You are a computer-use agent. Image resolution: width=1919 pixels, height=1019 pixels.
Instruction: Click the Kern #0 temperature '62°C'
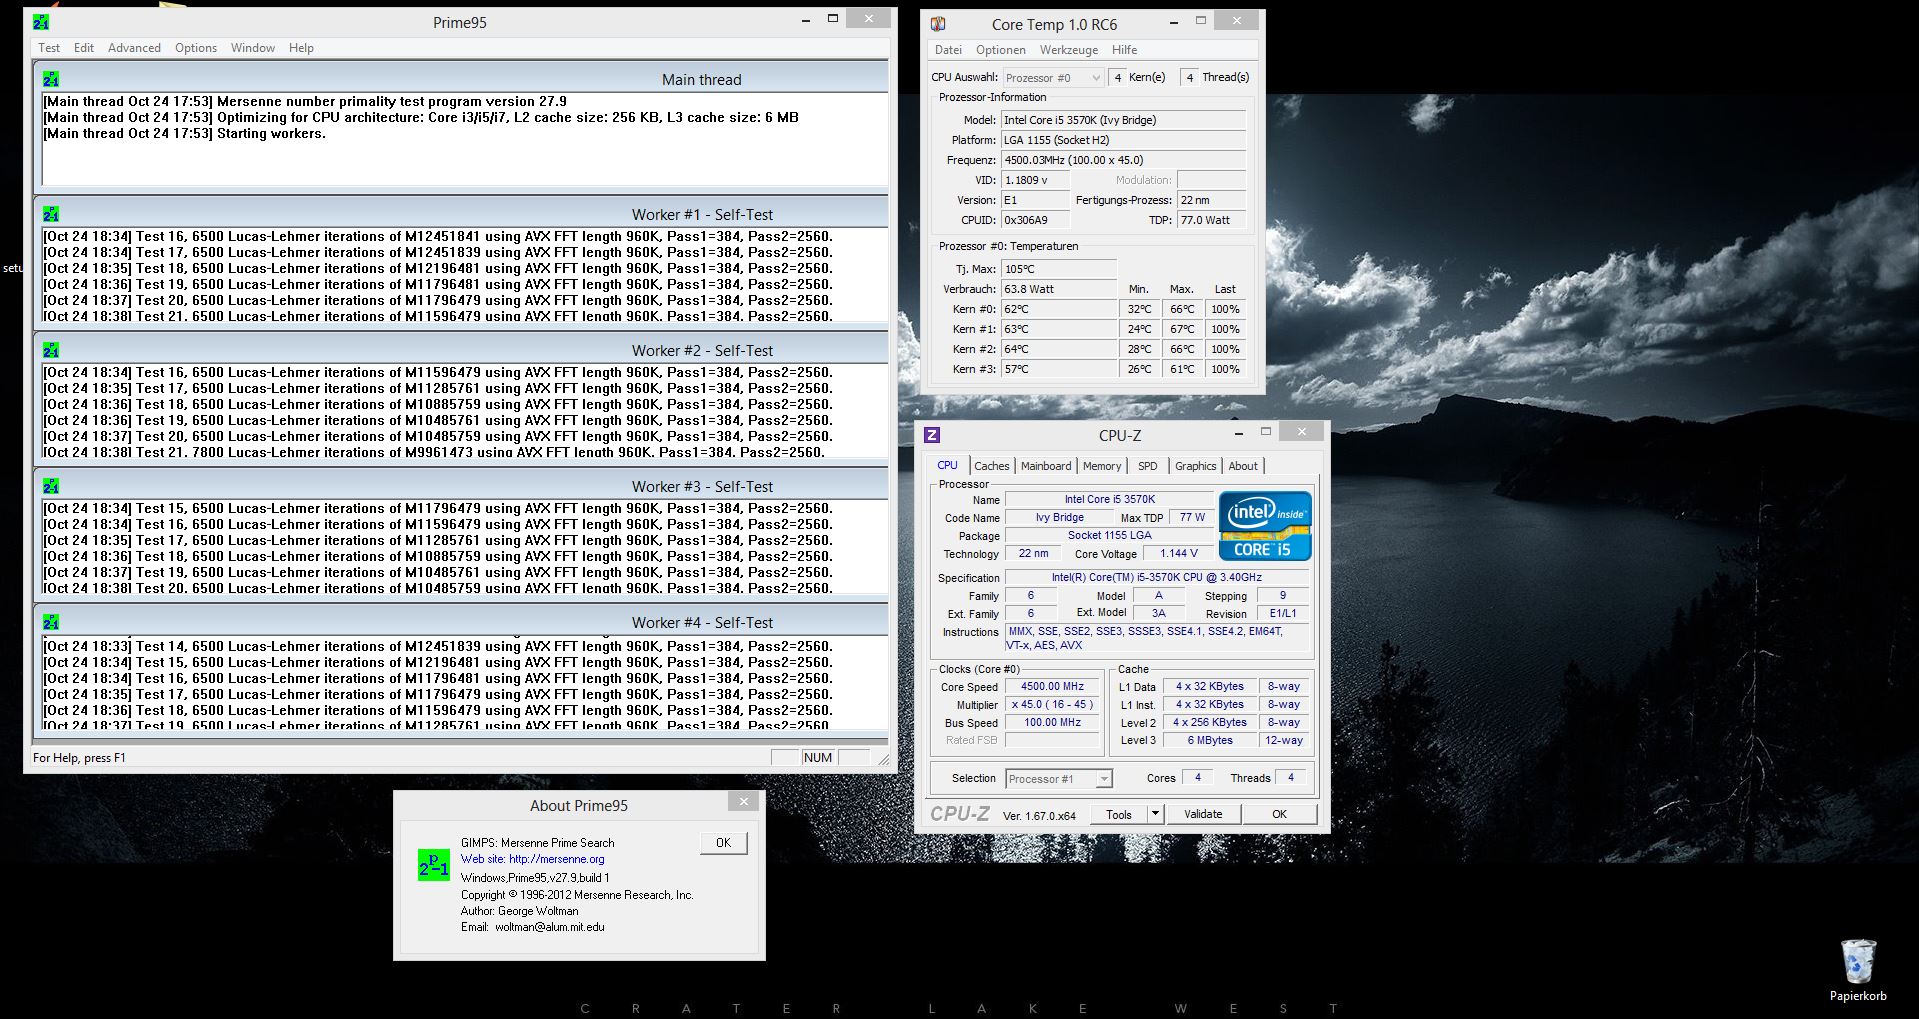click(x=1059, y=309)
